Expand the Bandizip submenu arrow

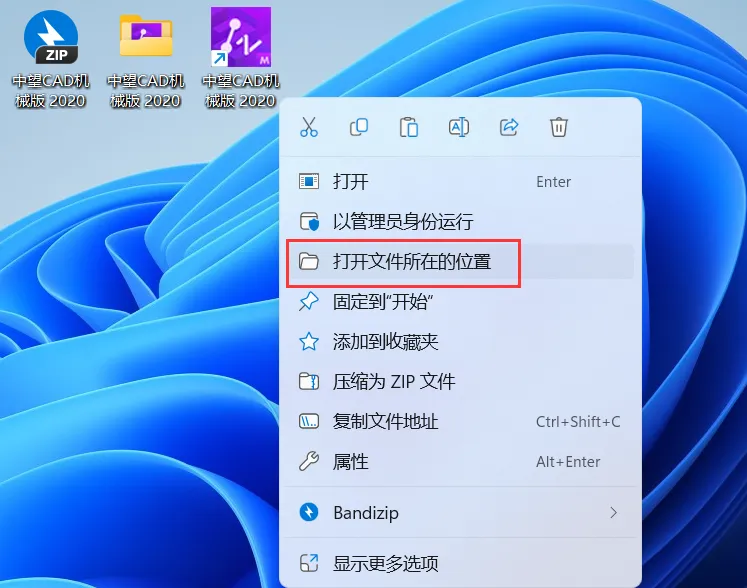pyautogui.click(x=614, y=513)
